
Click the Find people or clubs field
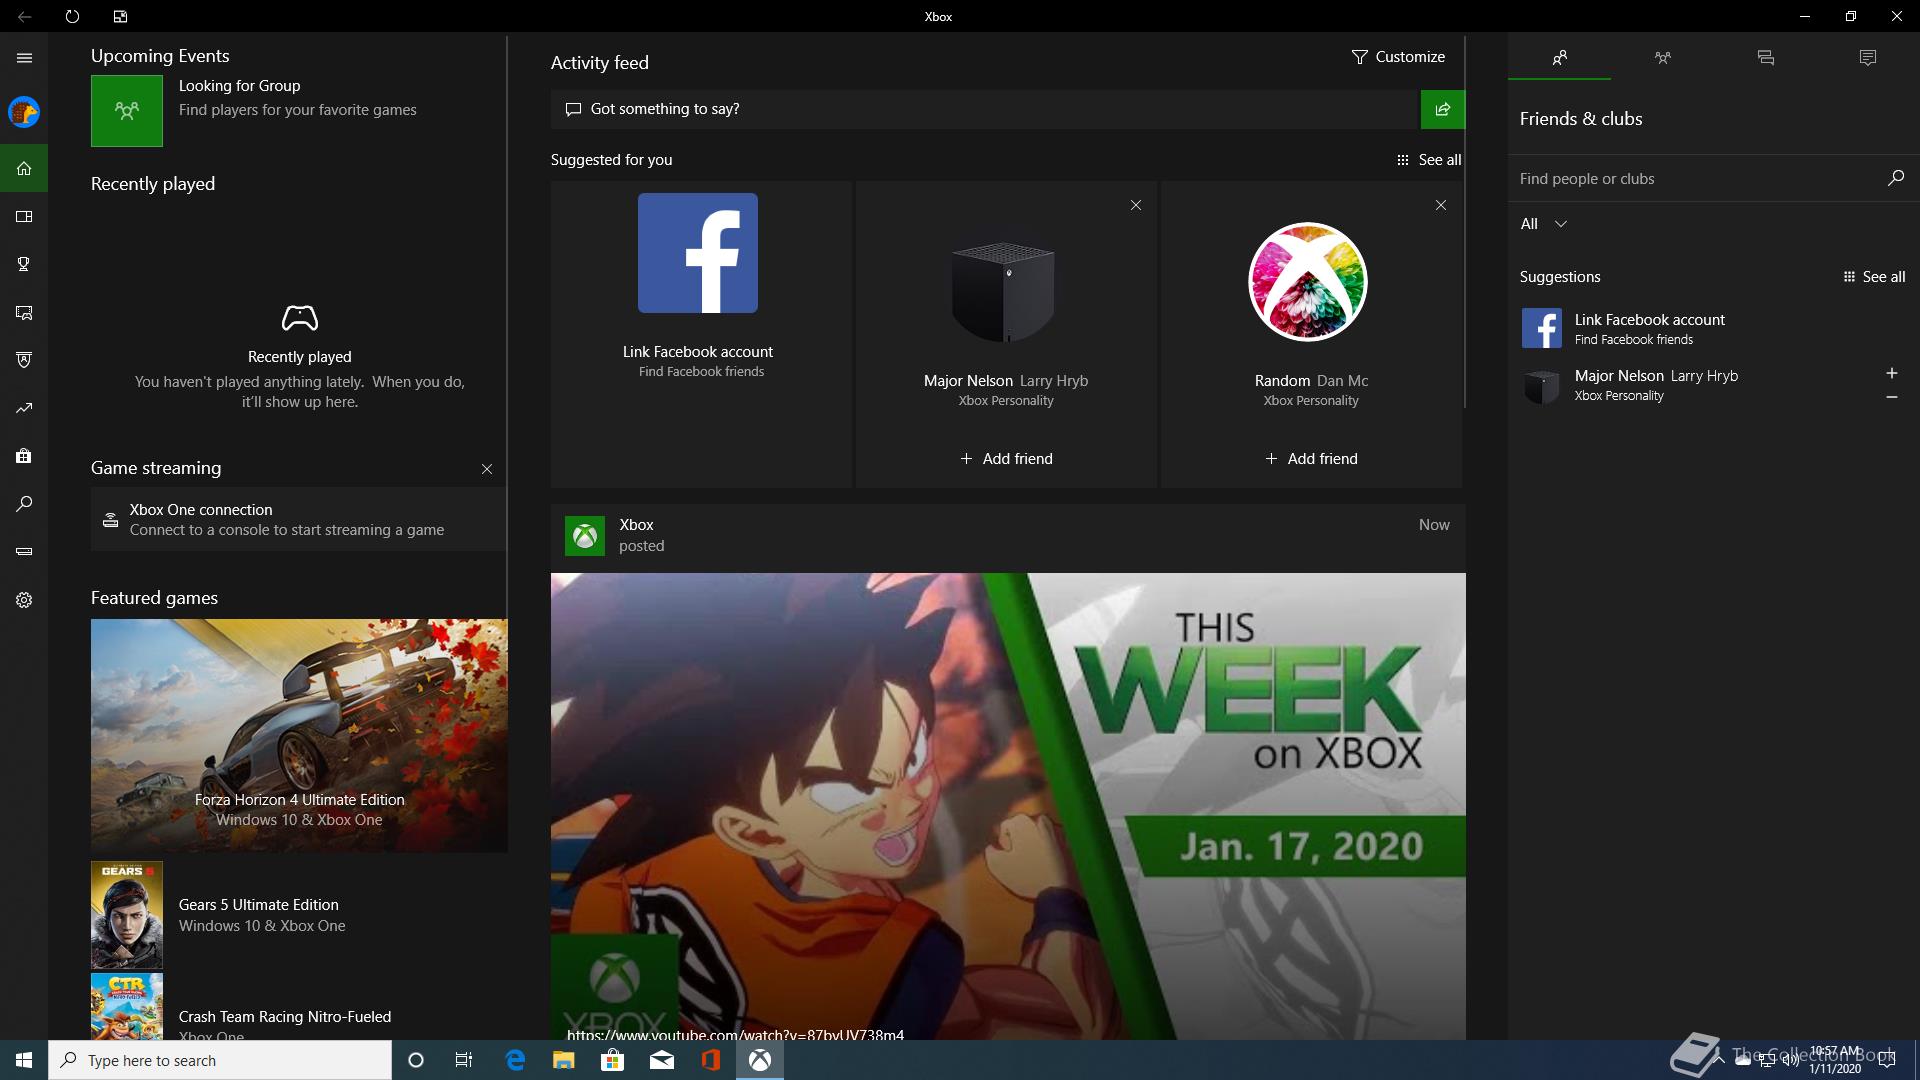1698,179
